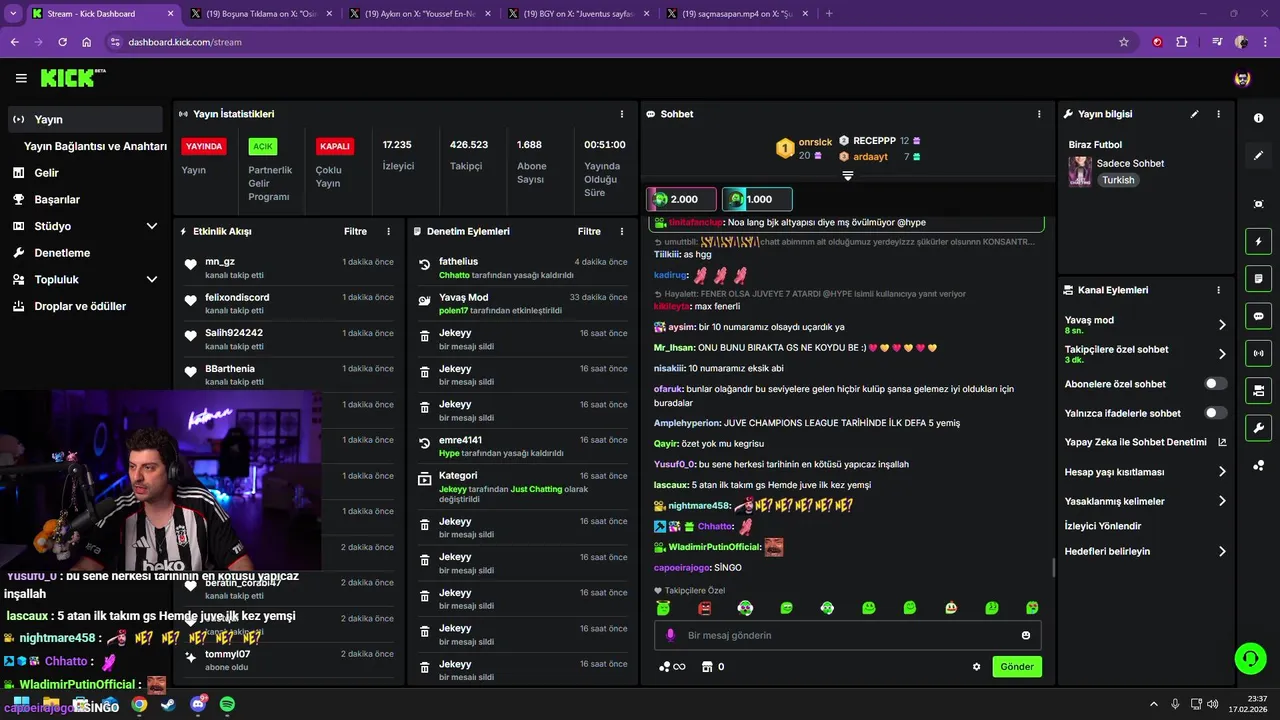1280x720 pixels.
Task: Open Hesap yaşı kısıtlaması chevron
Action: coord(1222,472)
